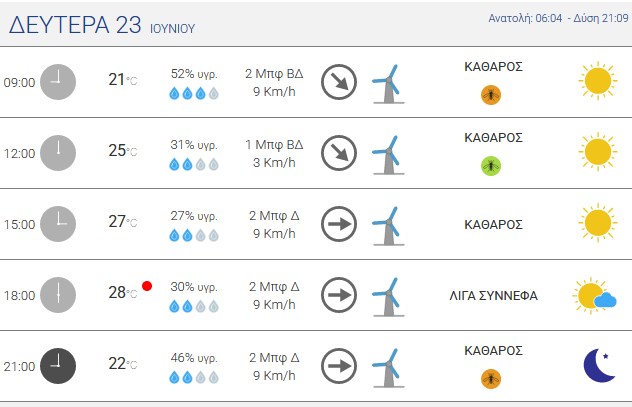This screenshot has height=407, width=632.
Task: Click the west wind arrow at 18:00
Action: [x=339, y=295]
